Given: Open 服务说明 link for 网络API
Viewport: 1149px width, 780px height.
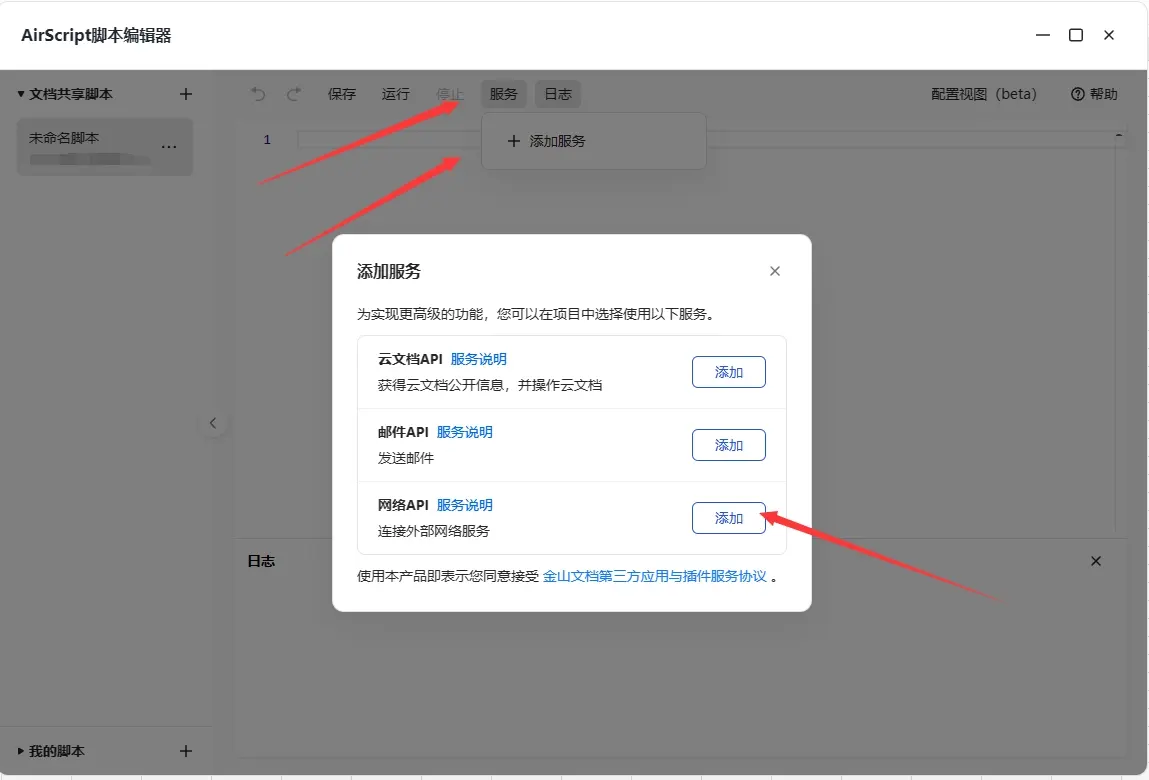Looking at the screenshot, I should pyautogui.click(x=465, y=505).
